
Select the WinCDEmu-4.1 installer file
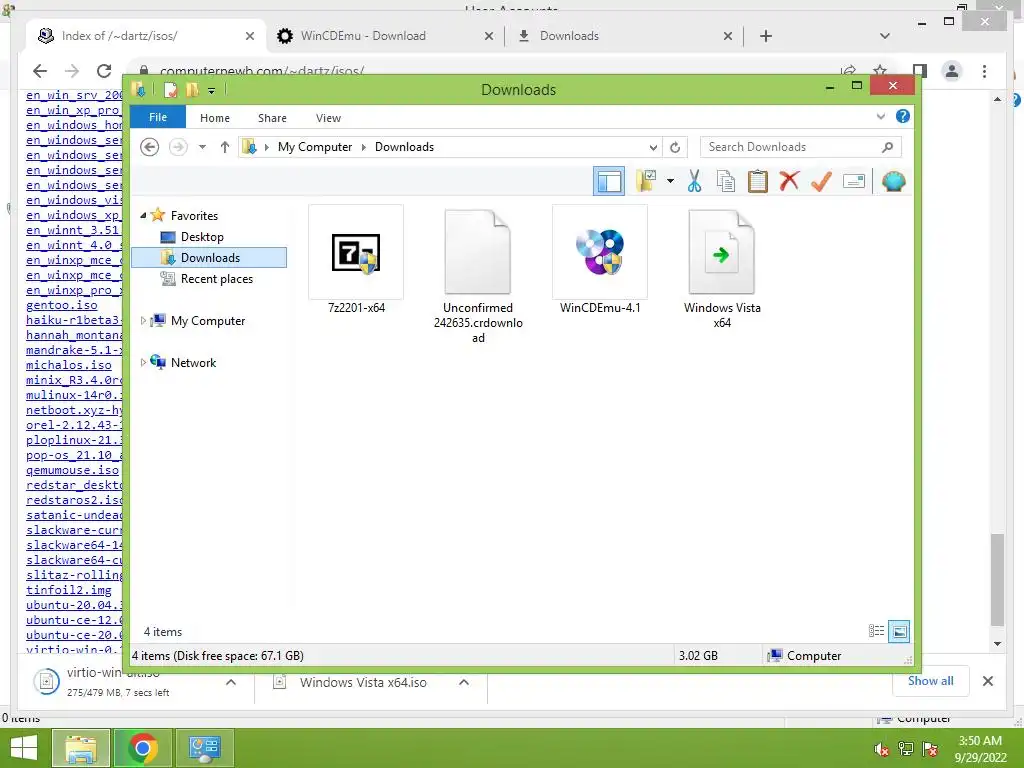click(x=600, y=261)
